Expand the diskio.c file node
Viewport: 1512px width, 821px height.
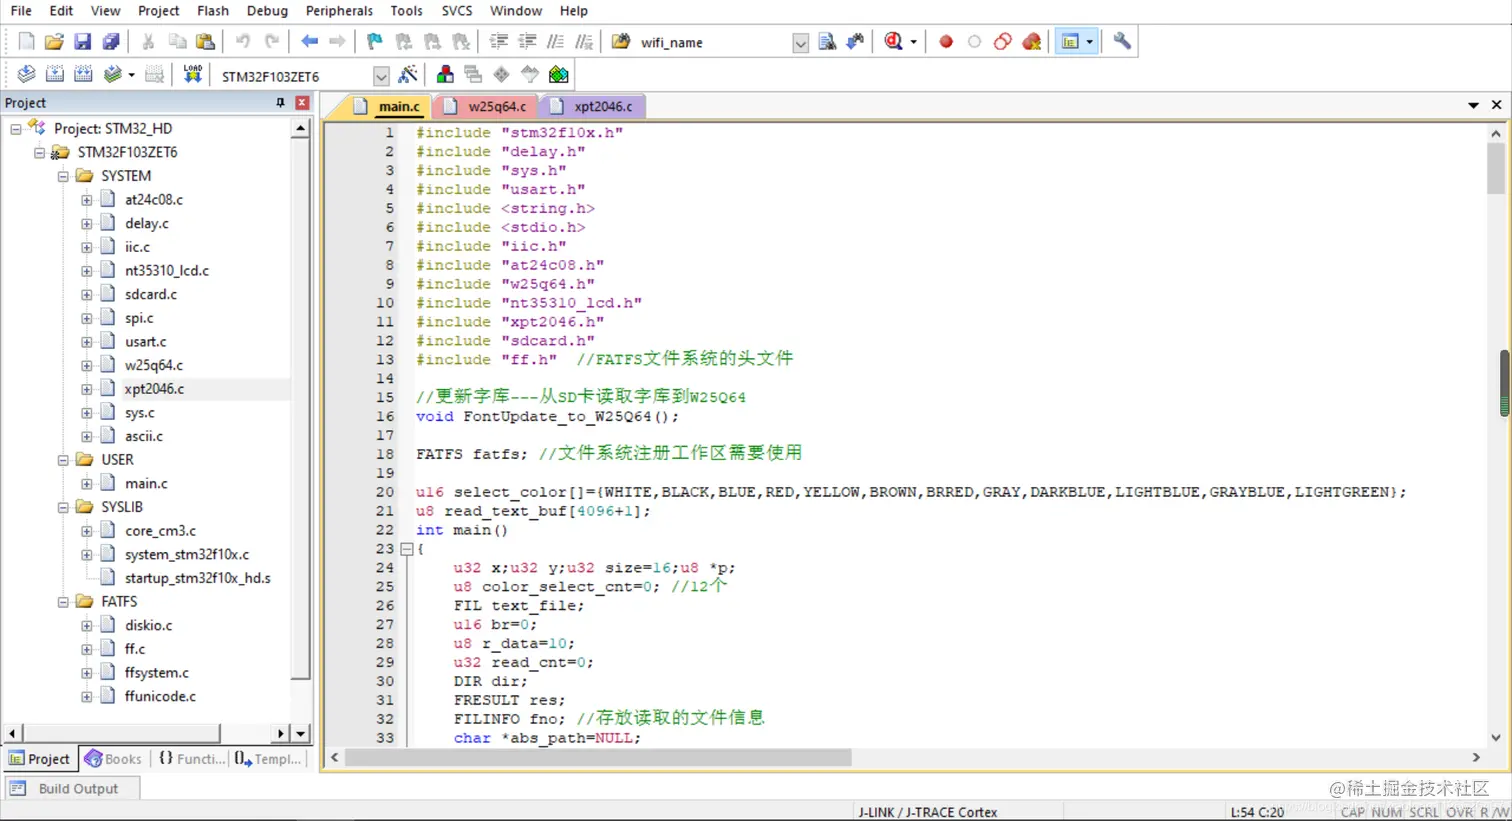(x=87, y=626)
